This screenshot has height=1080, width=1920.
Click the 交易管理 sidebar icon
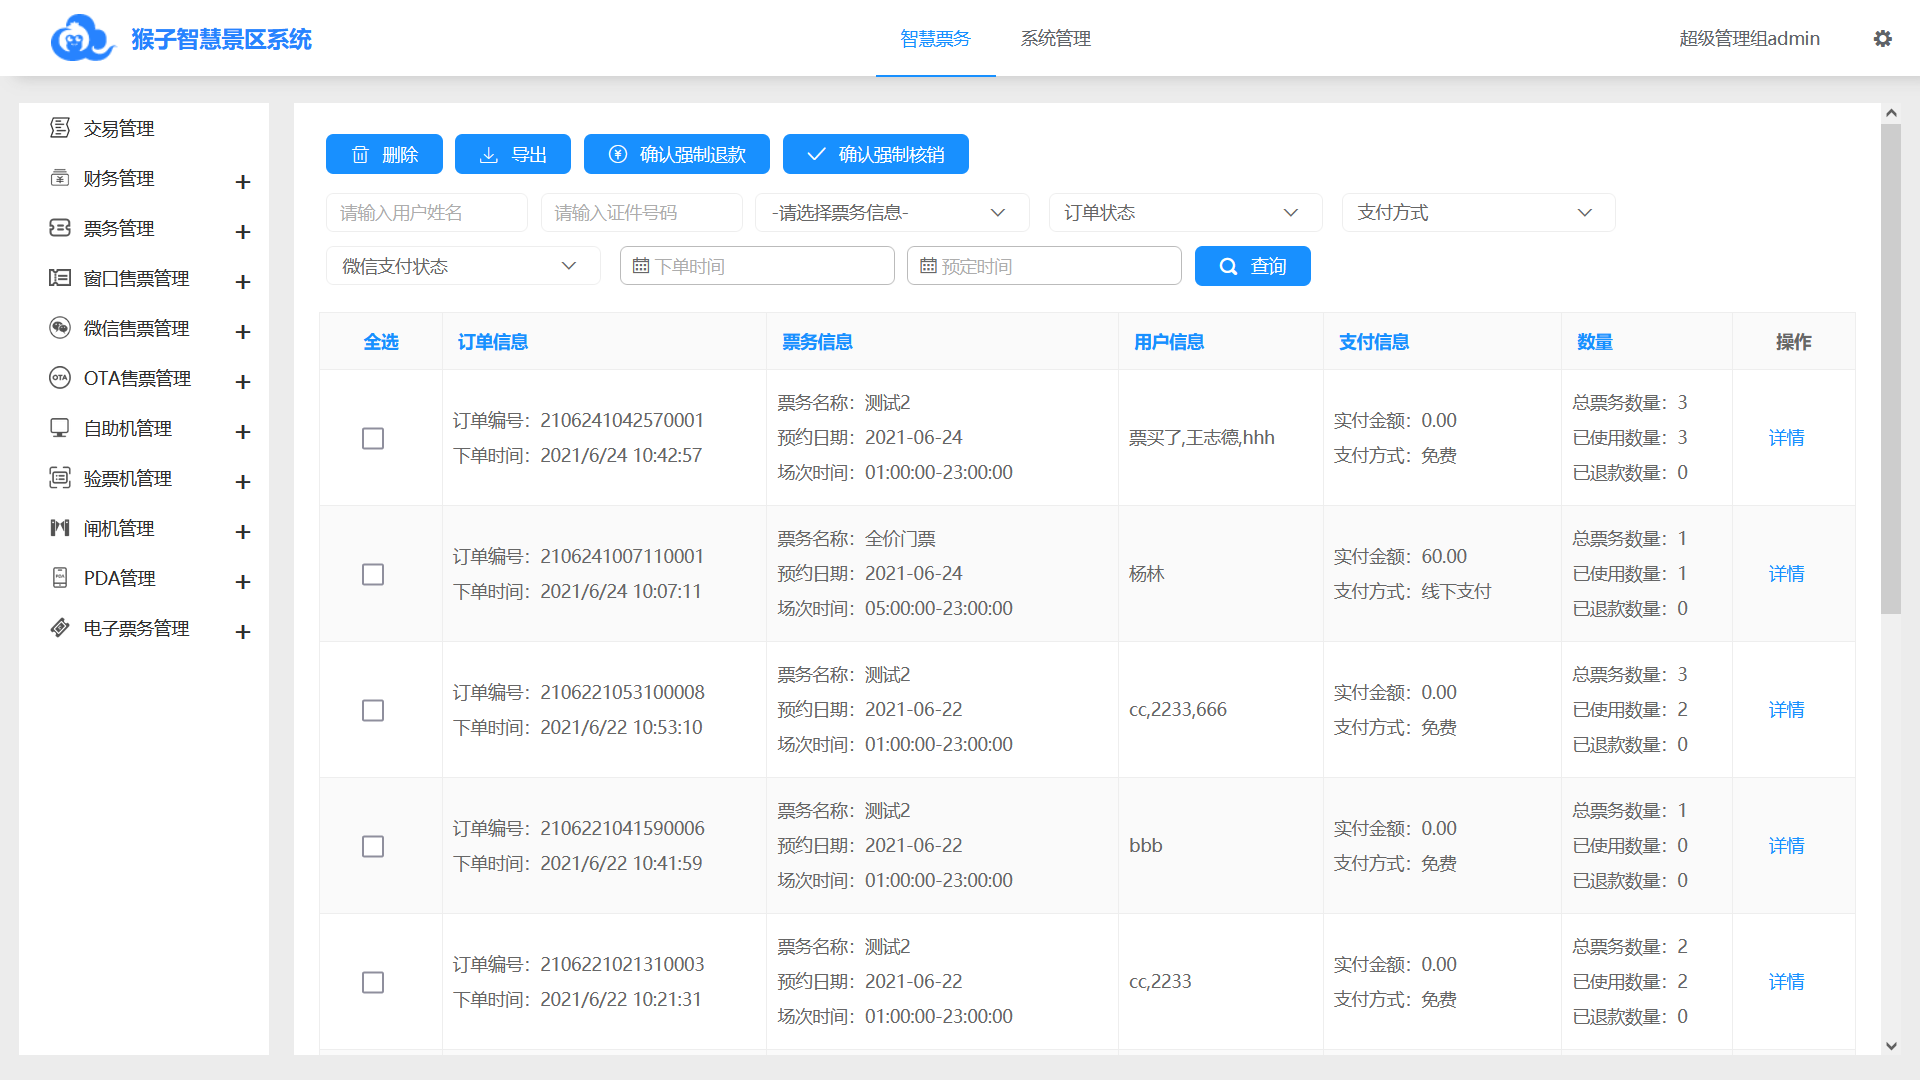(60, 128)
